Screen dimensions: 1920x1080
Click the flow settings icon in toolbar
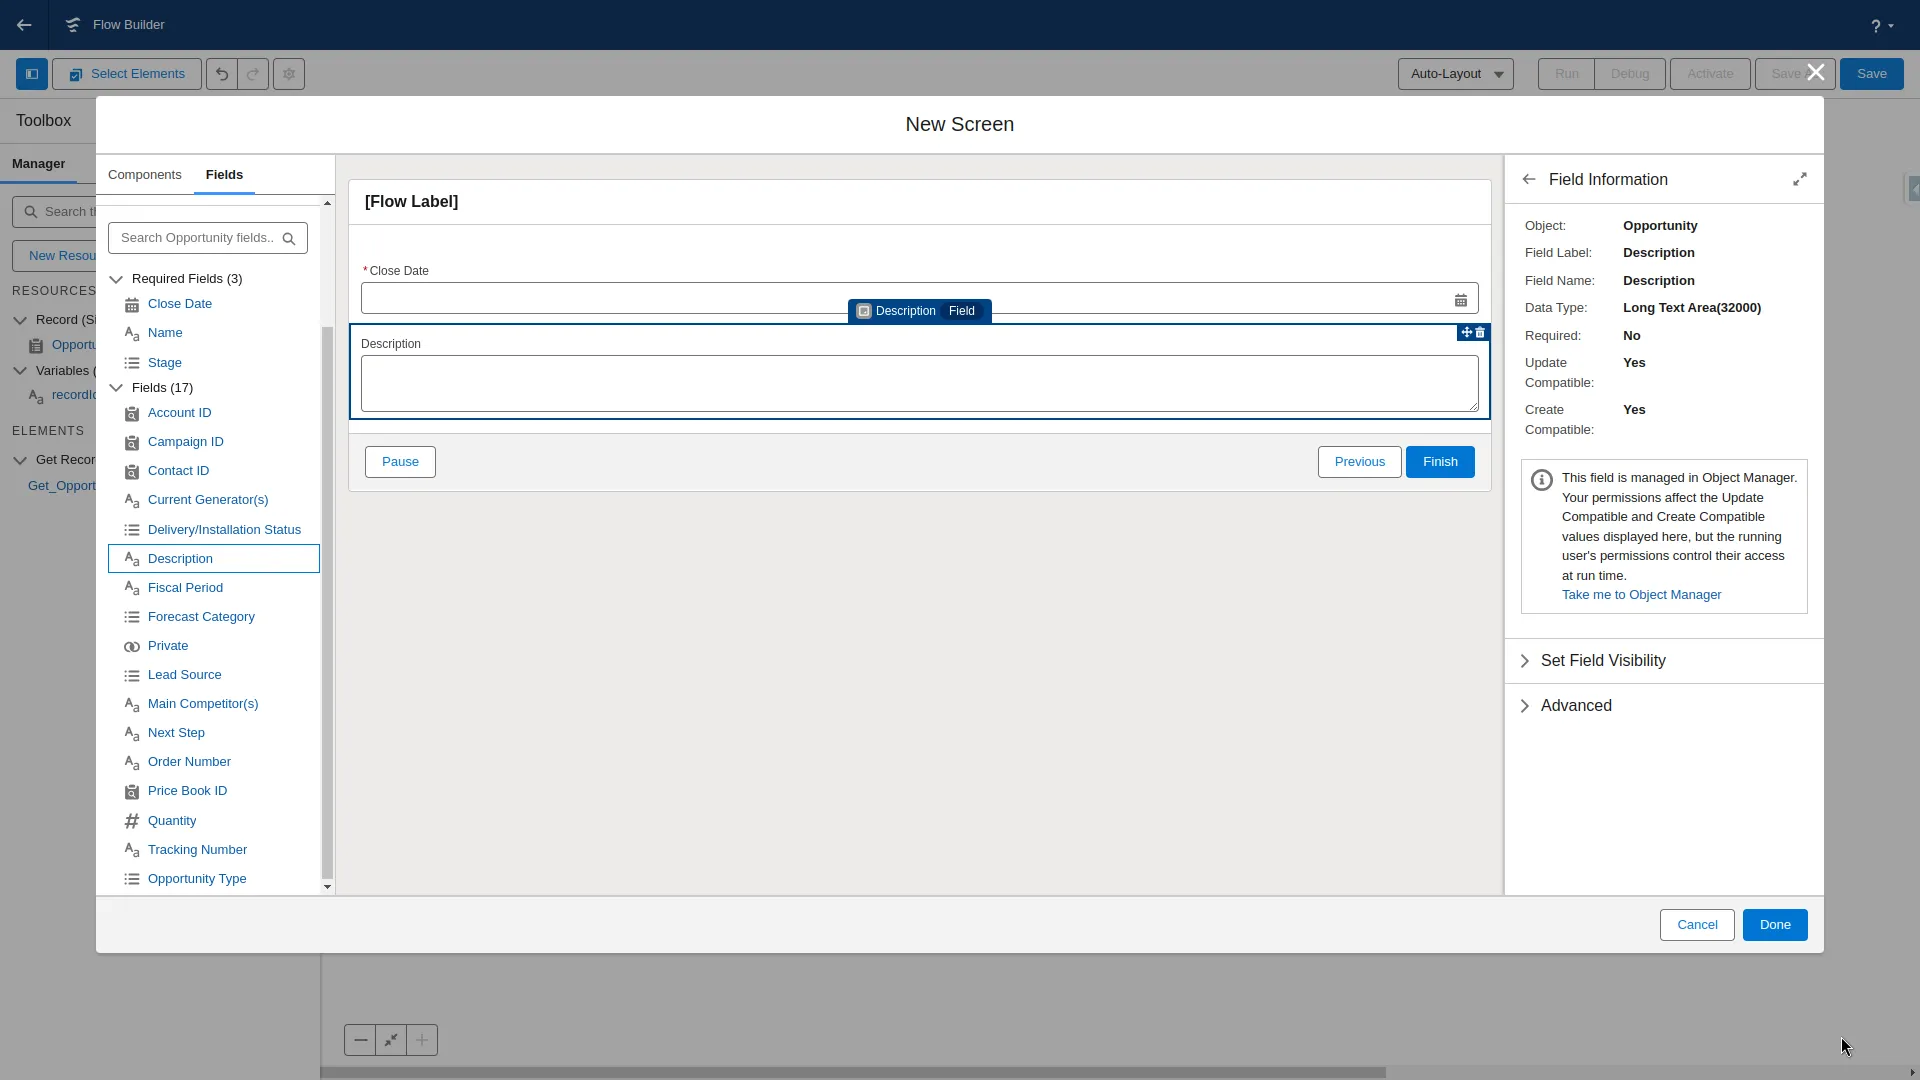tap(289, 74)
